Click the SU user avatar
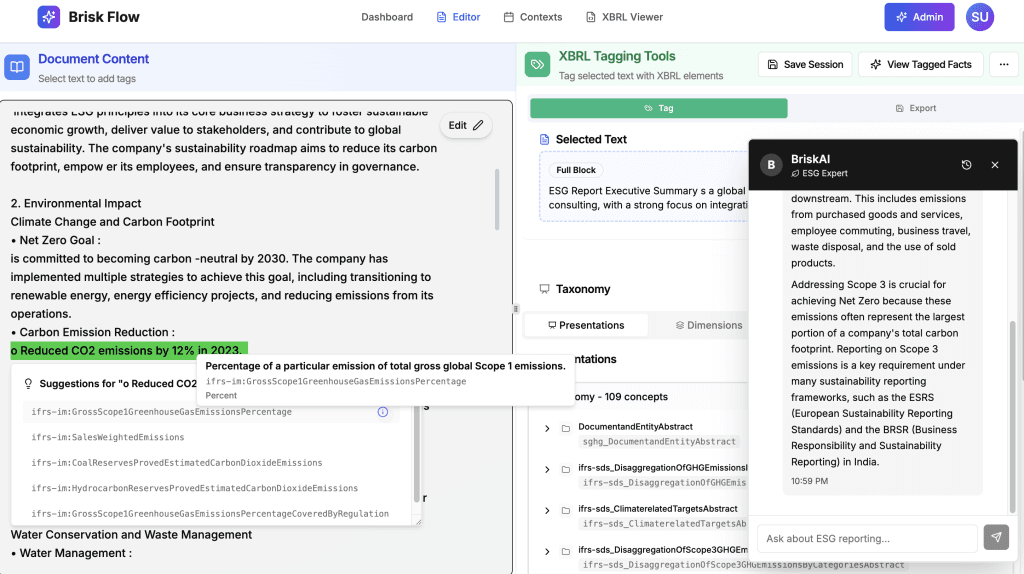Screen dimensions: 1024x574 [x=979, y=17]
